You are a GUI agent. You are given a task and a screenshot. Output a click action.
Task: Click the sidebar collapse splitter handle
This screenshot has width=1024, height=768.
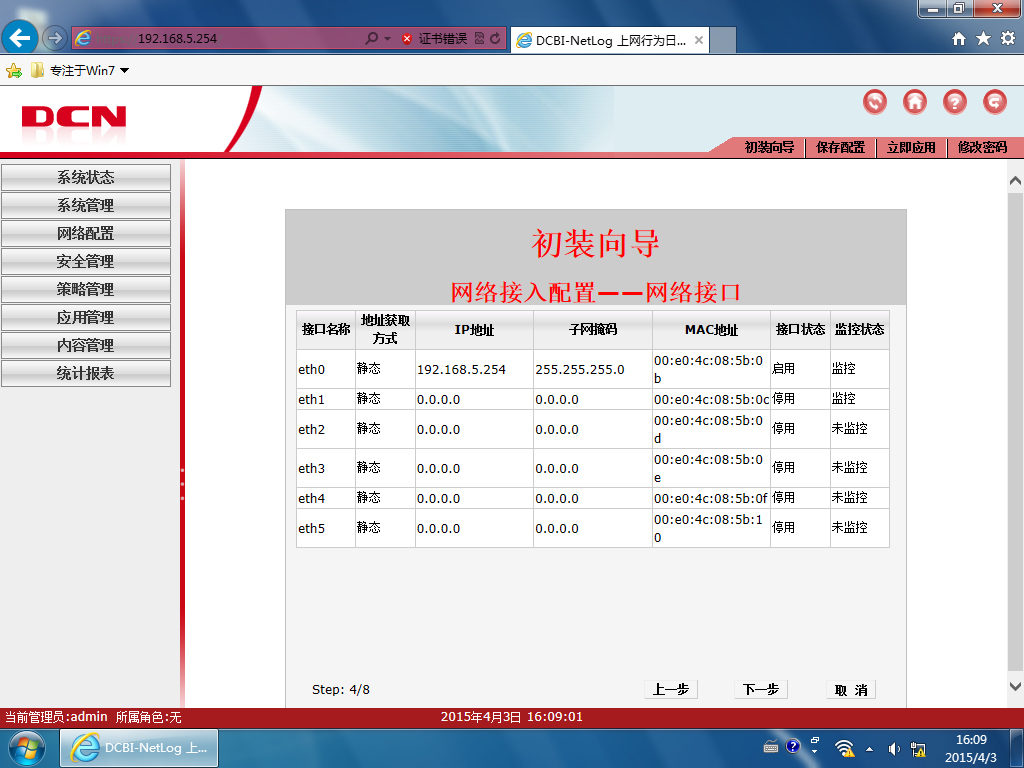[182, 484]
